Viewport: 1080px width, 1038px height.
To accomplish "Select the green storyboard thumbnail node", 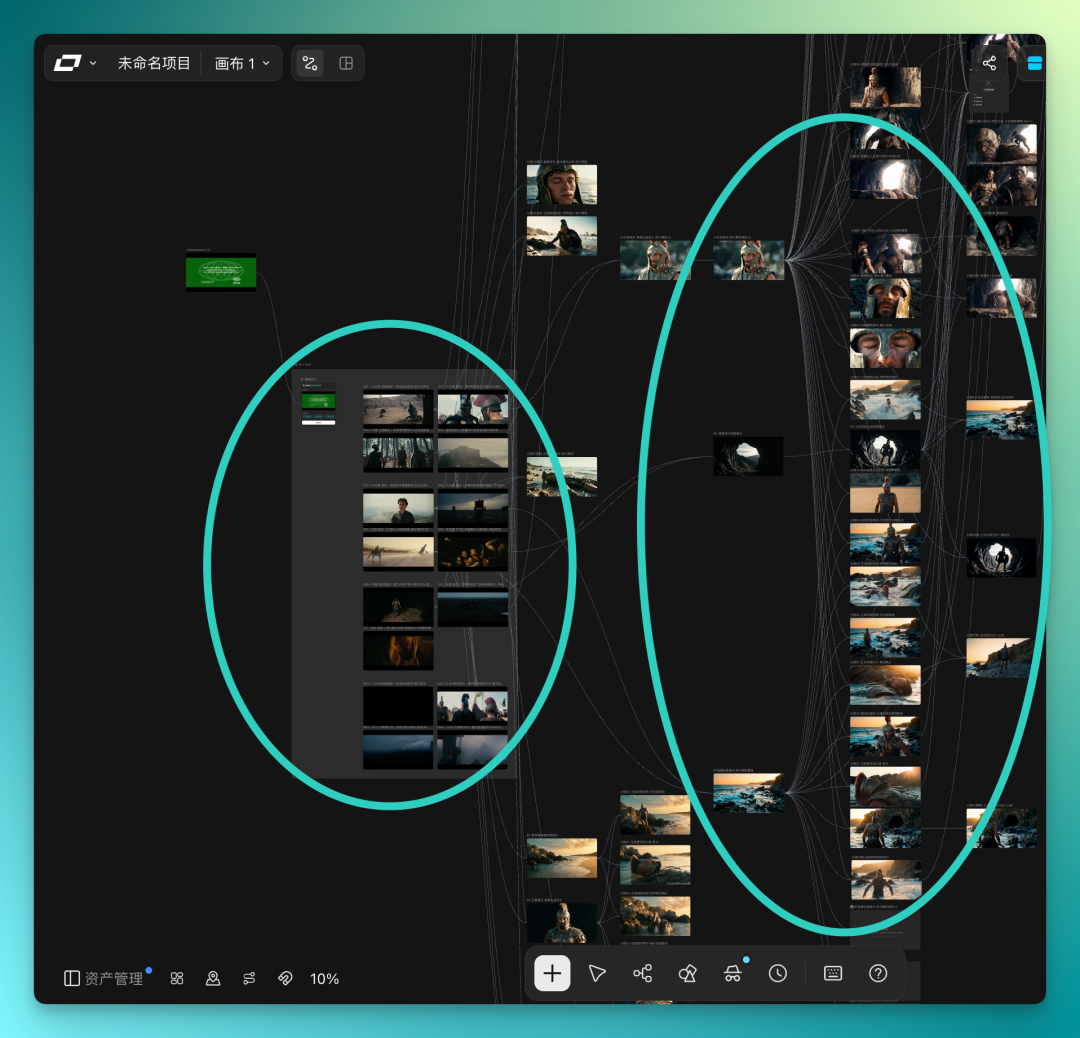I will coord(221,272).
